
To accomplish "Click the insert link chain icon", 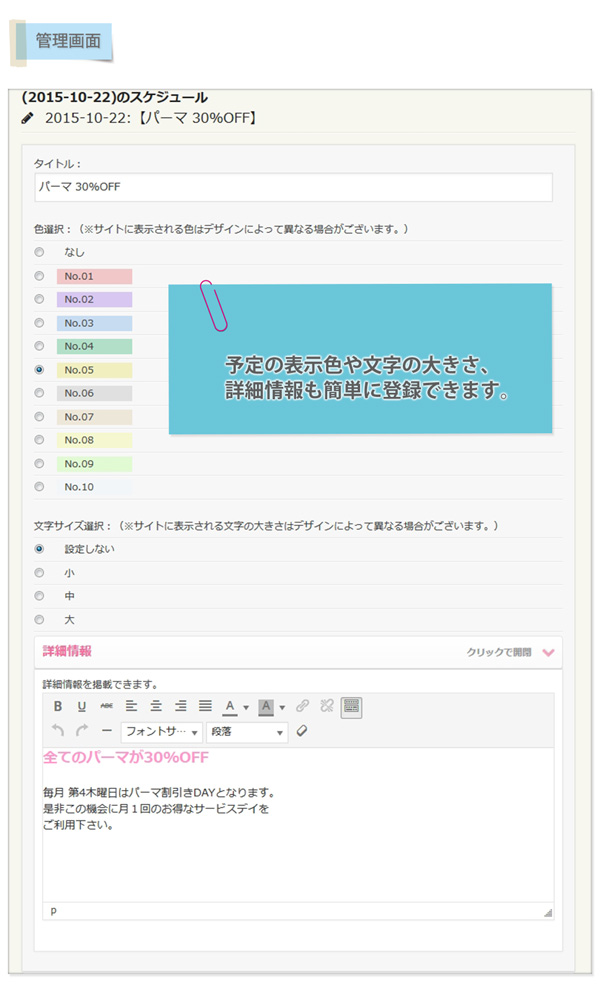I will point(302,706).
